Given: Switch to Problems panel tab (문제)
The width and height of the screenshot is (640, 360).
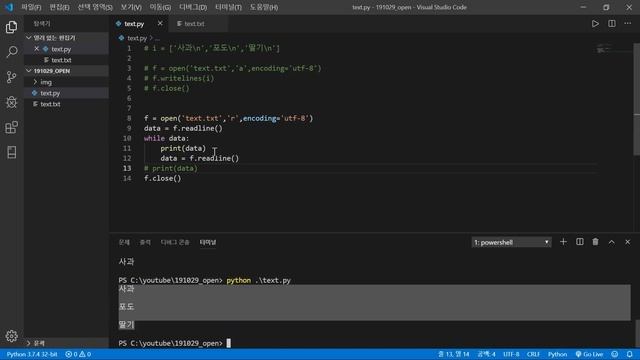Looking at the screenshot, I should tap(124, 242).
